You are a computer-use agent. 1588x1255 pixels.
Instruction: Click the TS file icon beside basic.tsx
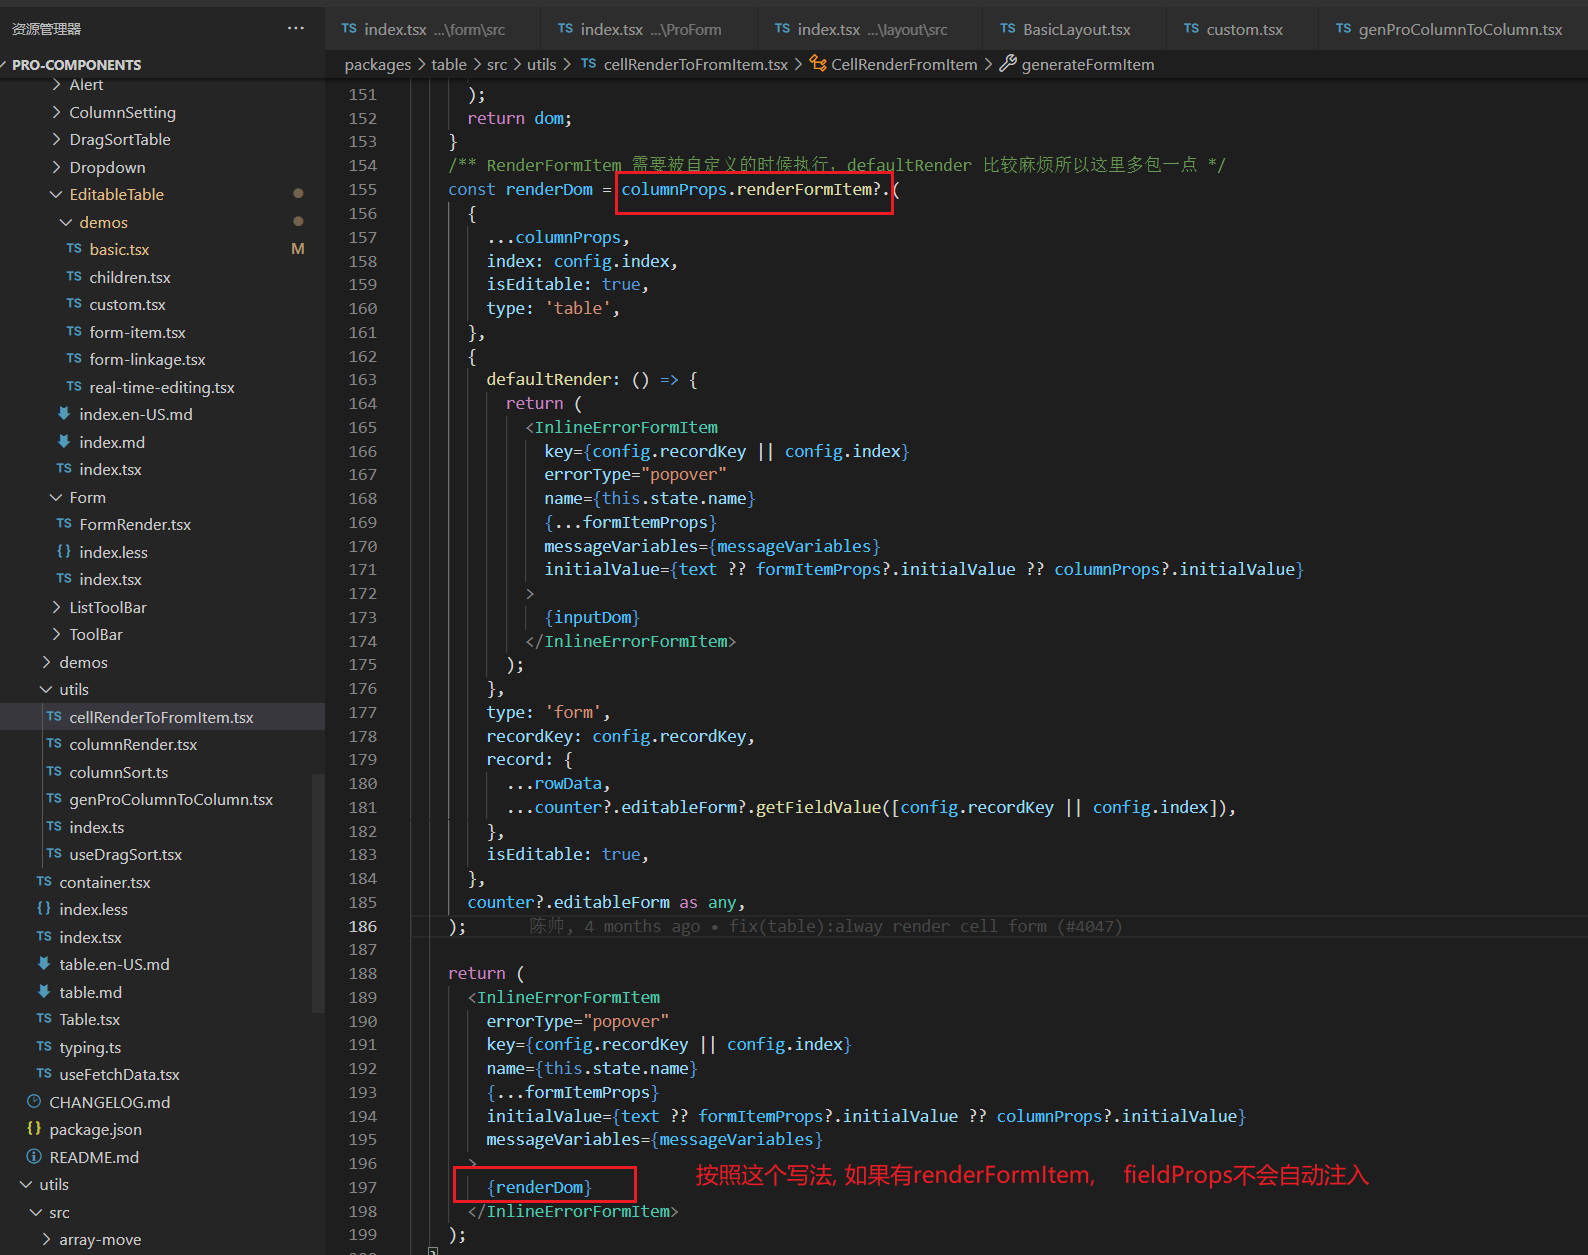(x=74, y=249)
